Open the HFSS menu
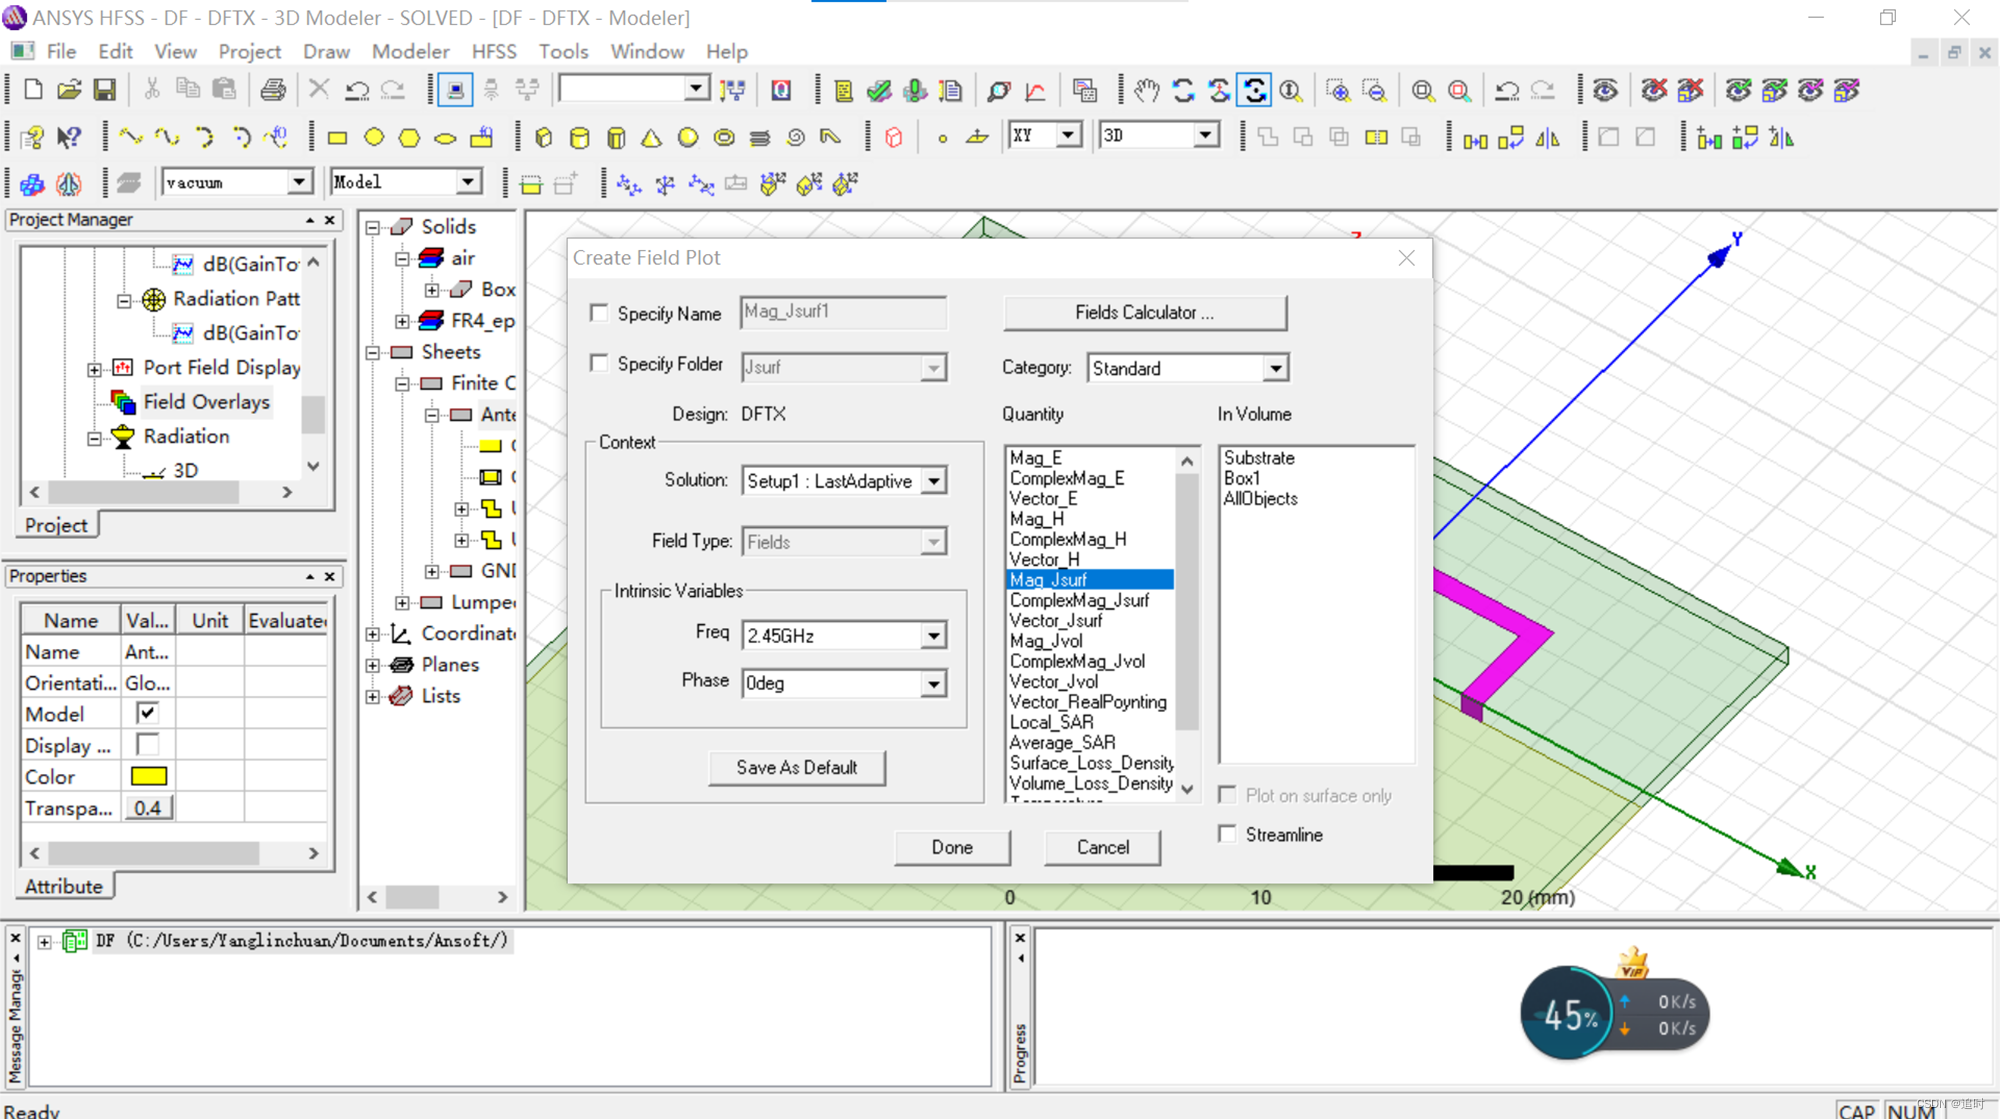This screenshot has height=1119, width=2000. [493, 51]
